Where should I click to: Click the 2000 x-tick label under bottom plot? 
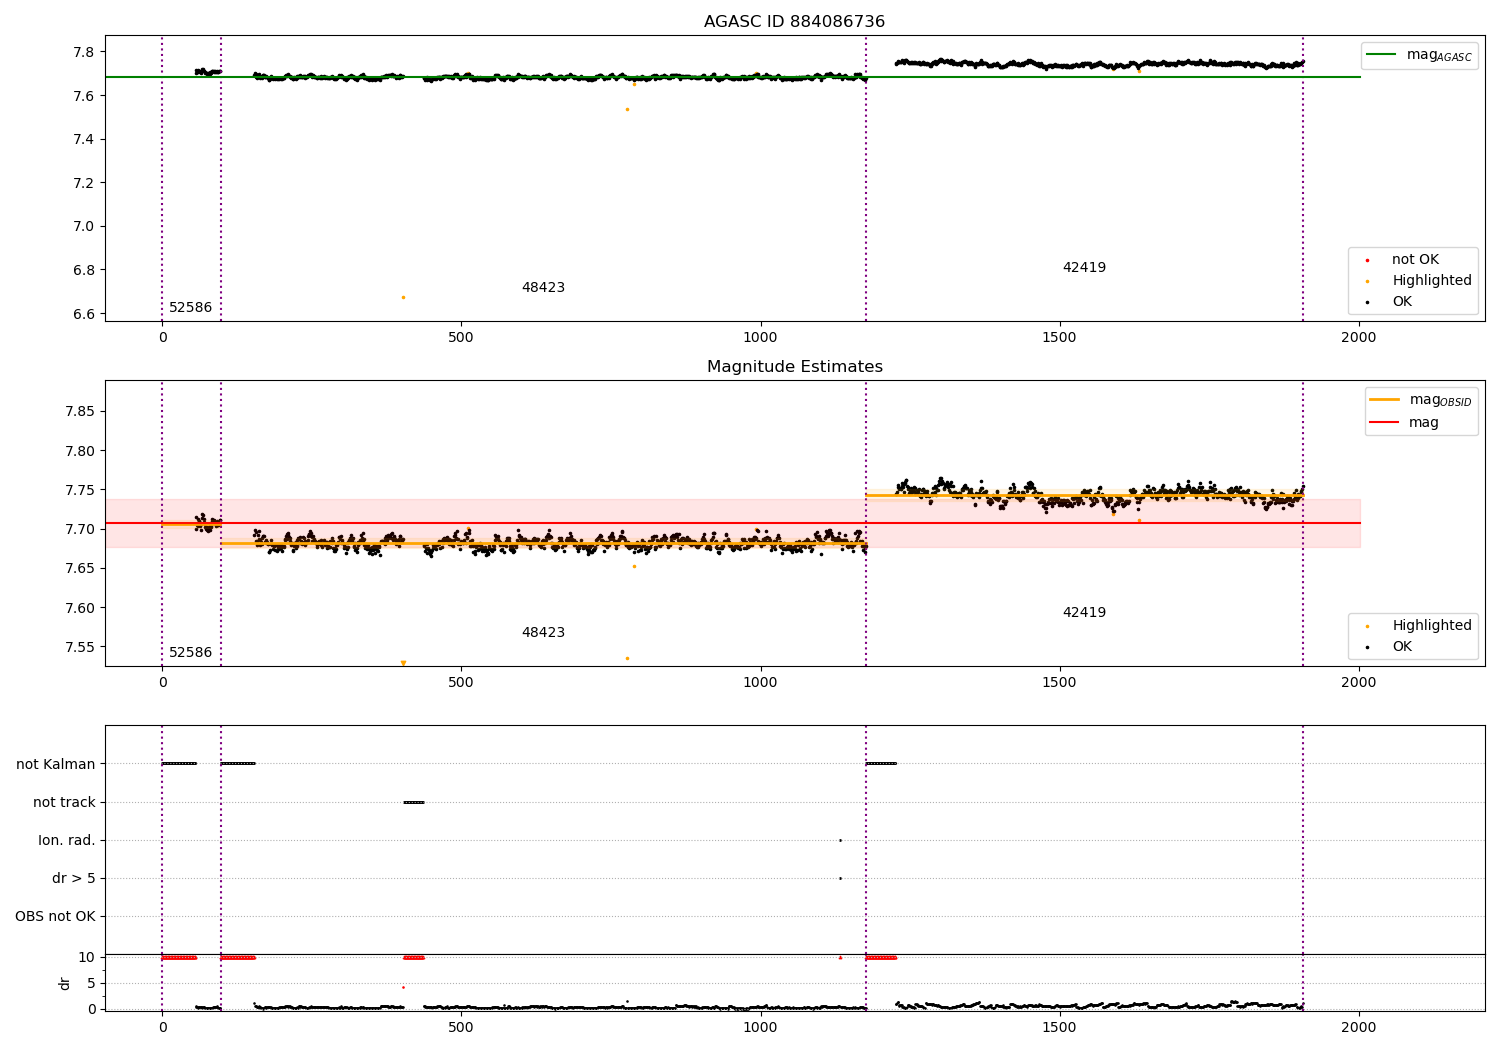pos(1358,1027)
